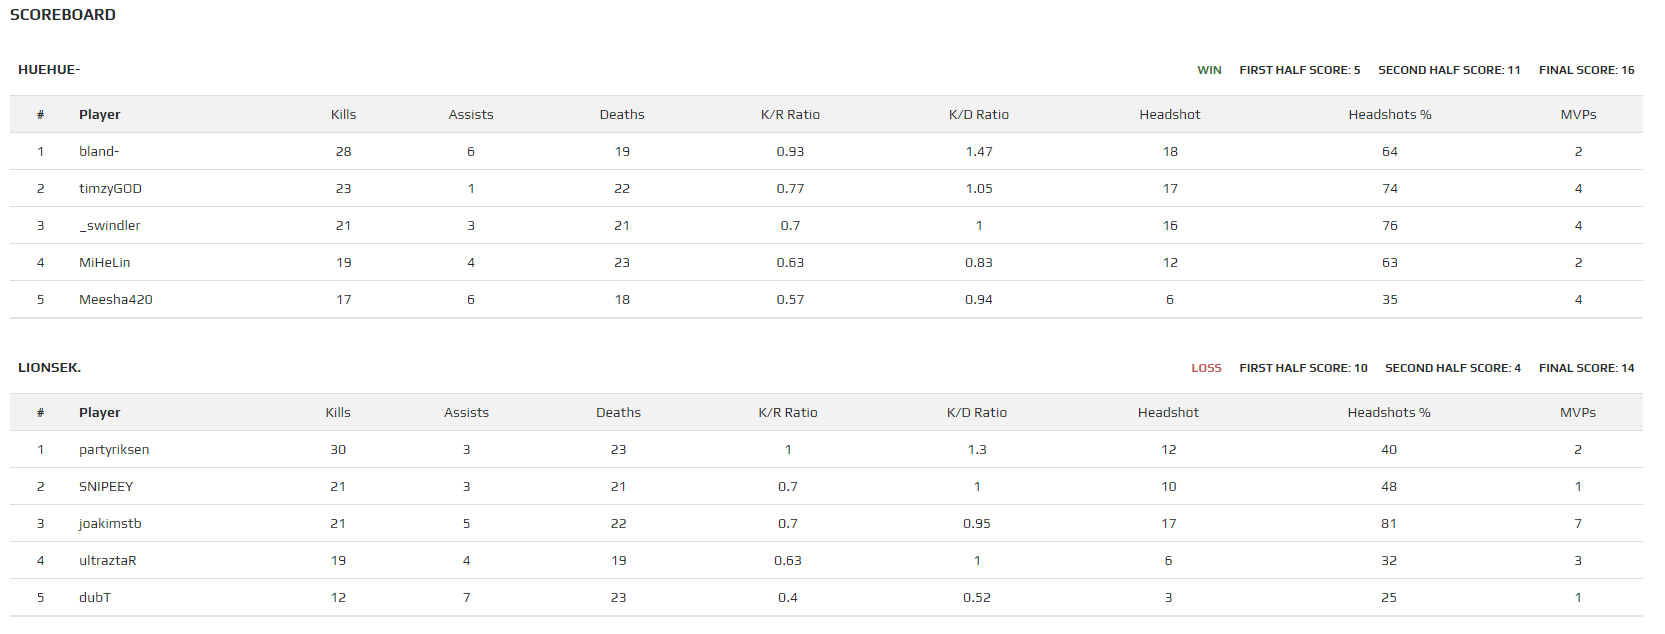Click SNIPEEY in LIONSEK table
1665x634 pixels.
click(x=106, y=487)
